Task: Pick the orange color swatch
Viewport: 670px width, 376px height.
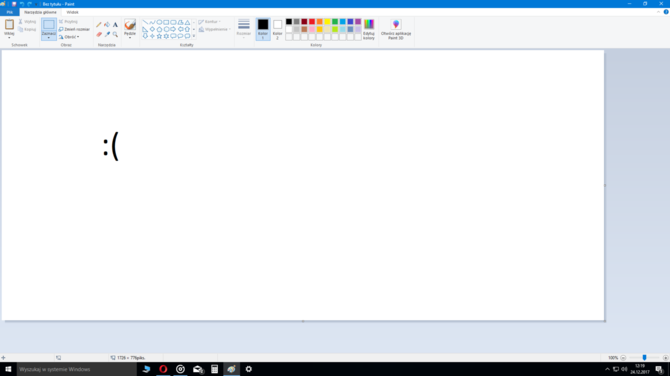Action: click(x=320, y=21)
